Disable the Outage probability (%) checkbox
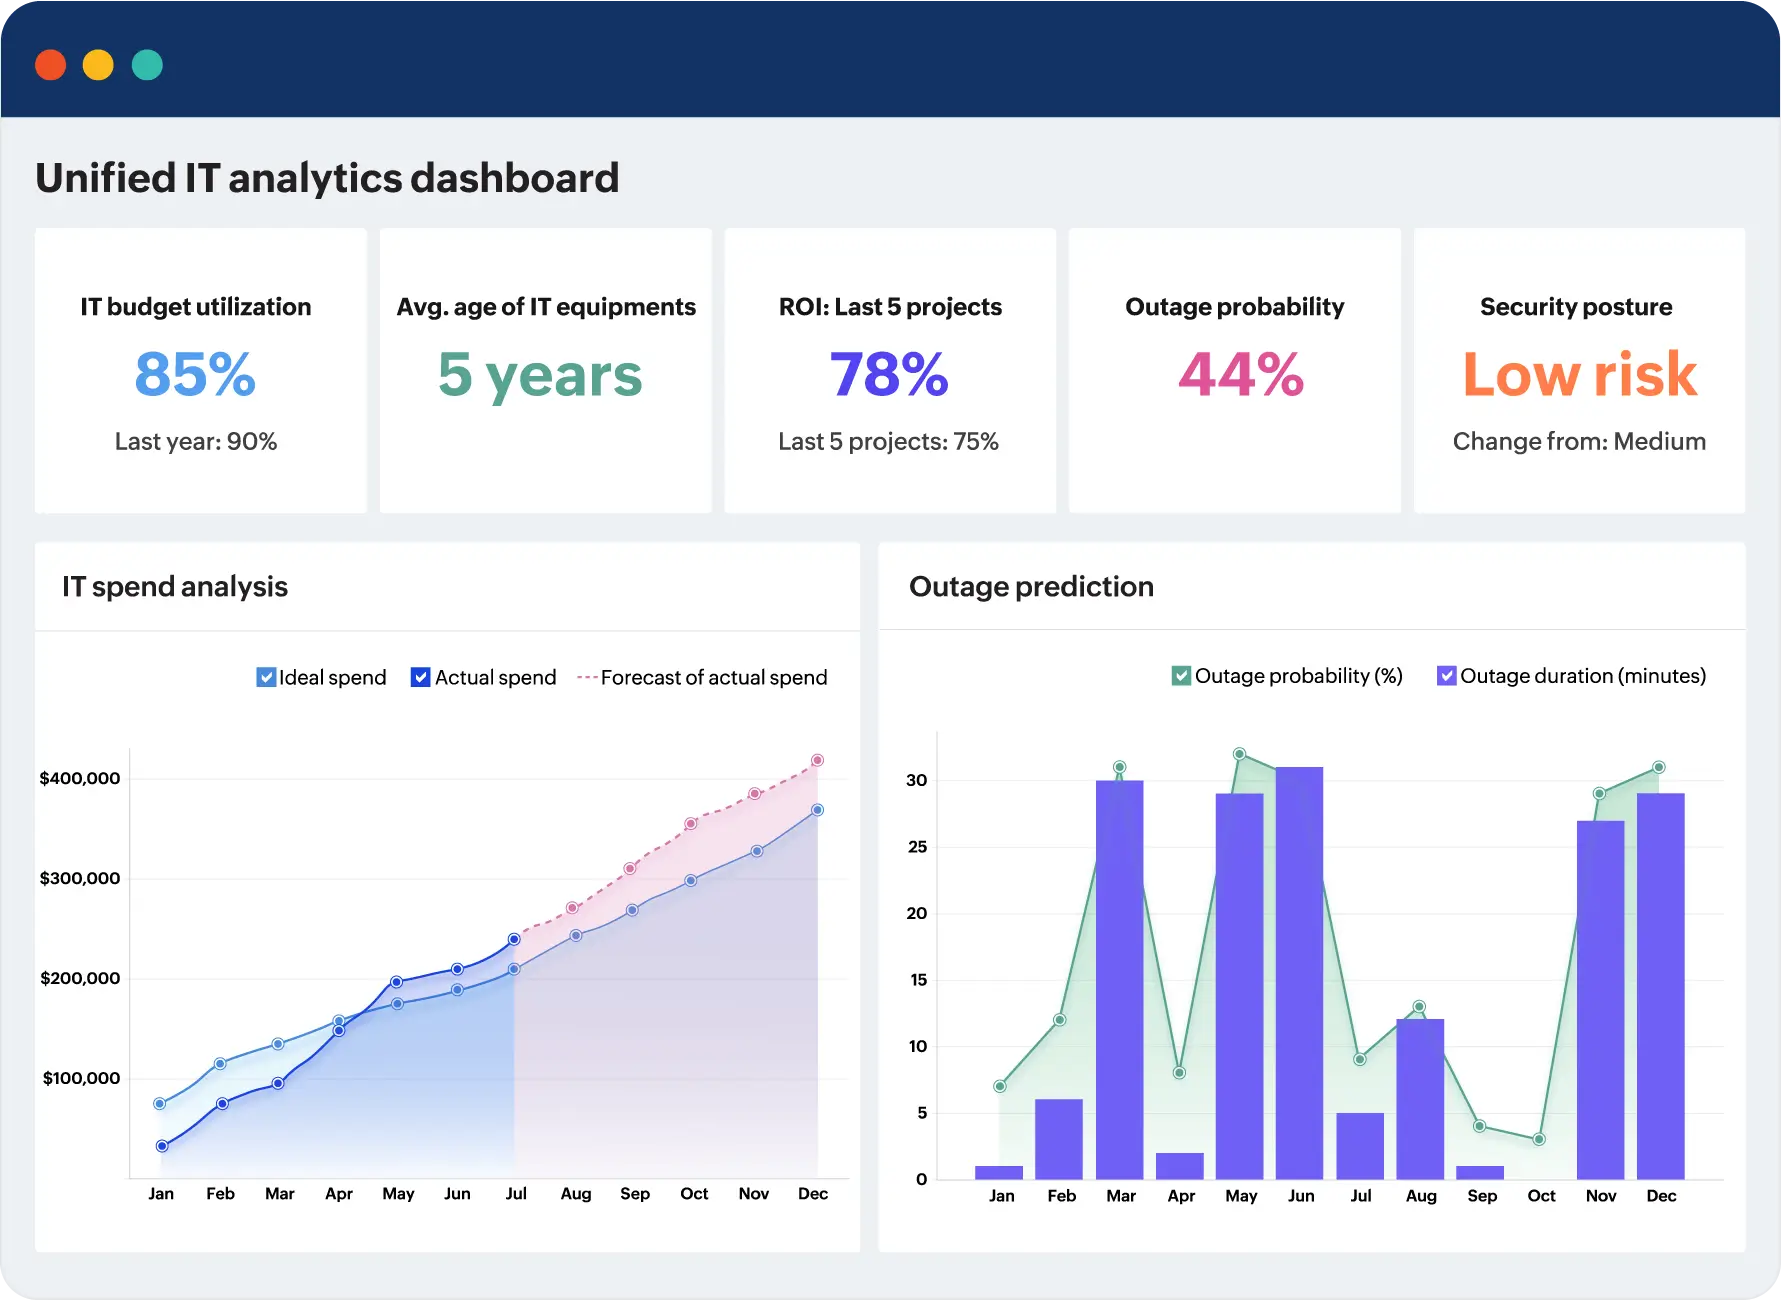The width and height of the screenshot is (1781, 1300). (x=1181, y=676)
